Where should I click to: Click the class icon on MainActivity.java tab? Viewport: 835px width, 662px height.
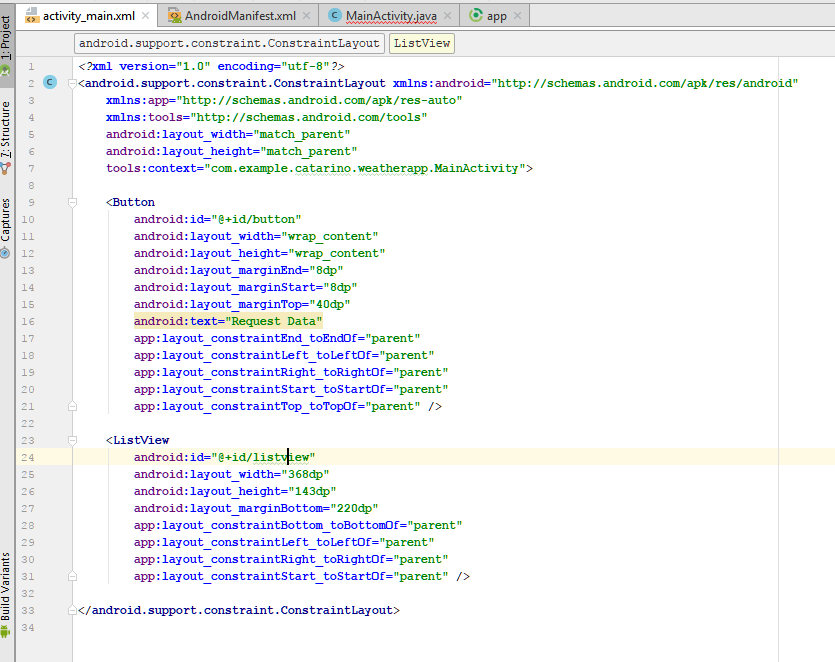[334, 15]
